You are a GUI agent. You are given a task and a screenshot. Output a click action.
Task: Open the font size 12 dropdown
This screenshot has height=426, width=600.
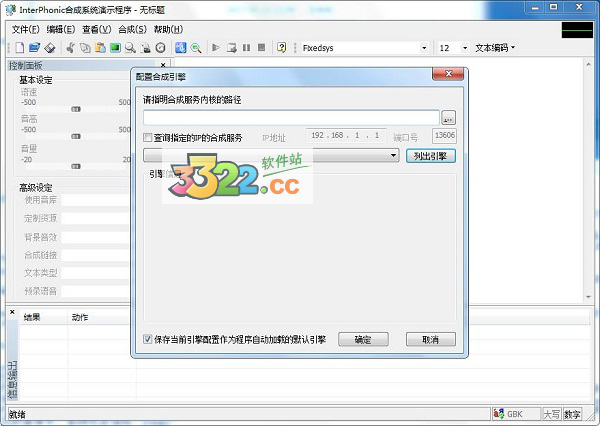click(x=465, y=48)
